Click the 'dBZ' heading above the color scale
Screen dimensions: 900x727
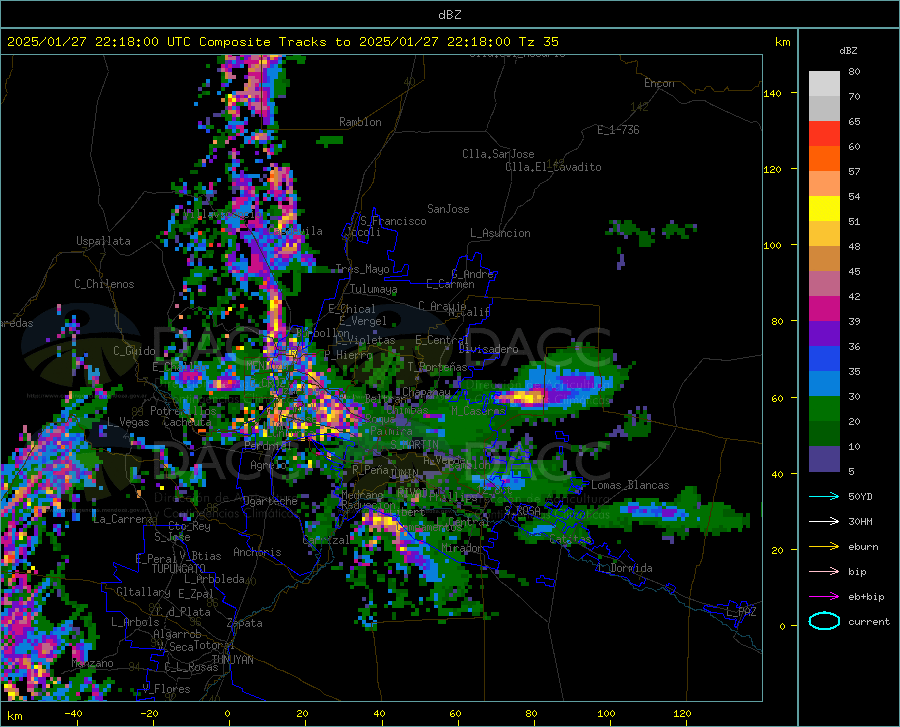tap(848, 50)
